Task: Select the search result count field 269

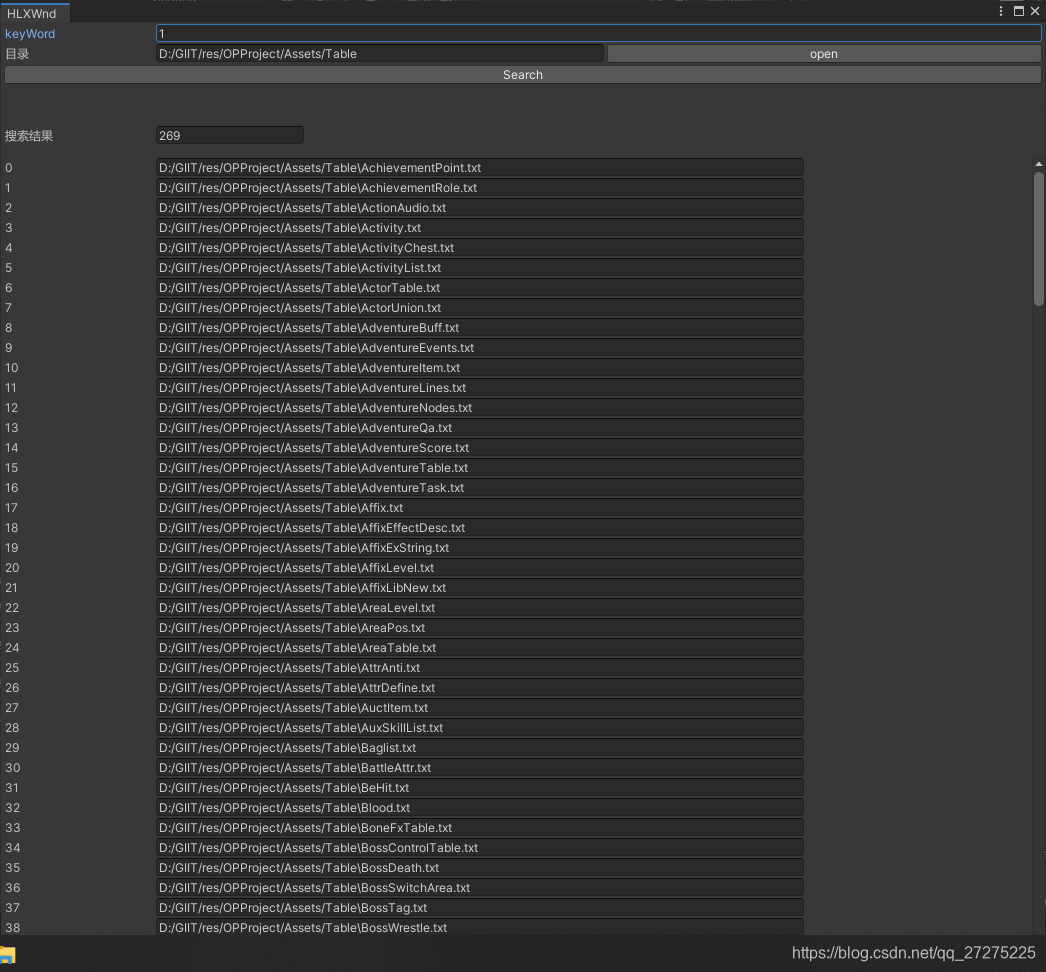Action: tap(229, 135)
